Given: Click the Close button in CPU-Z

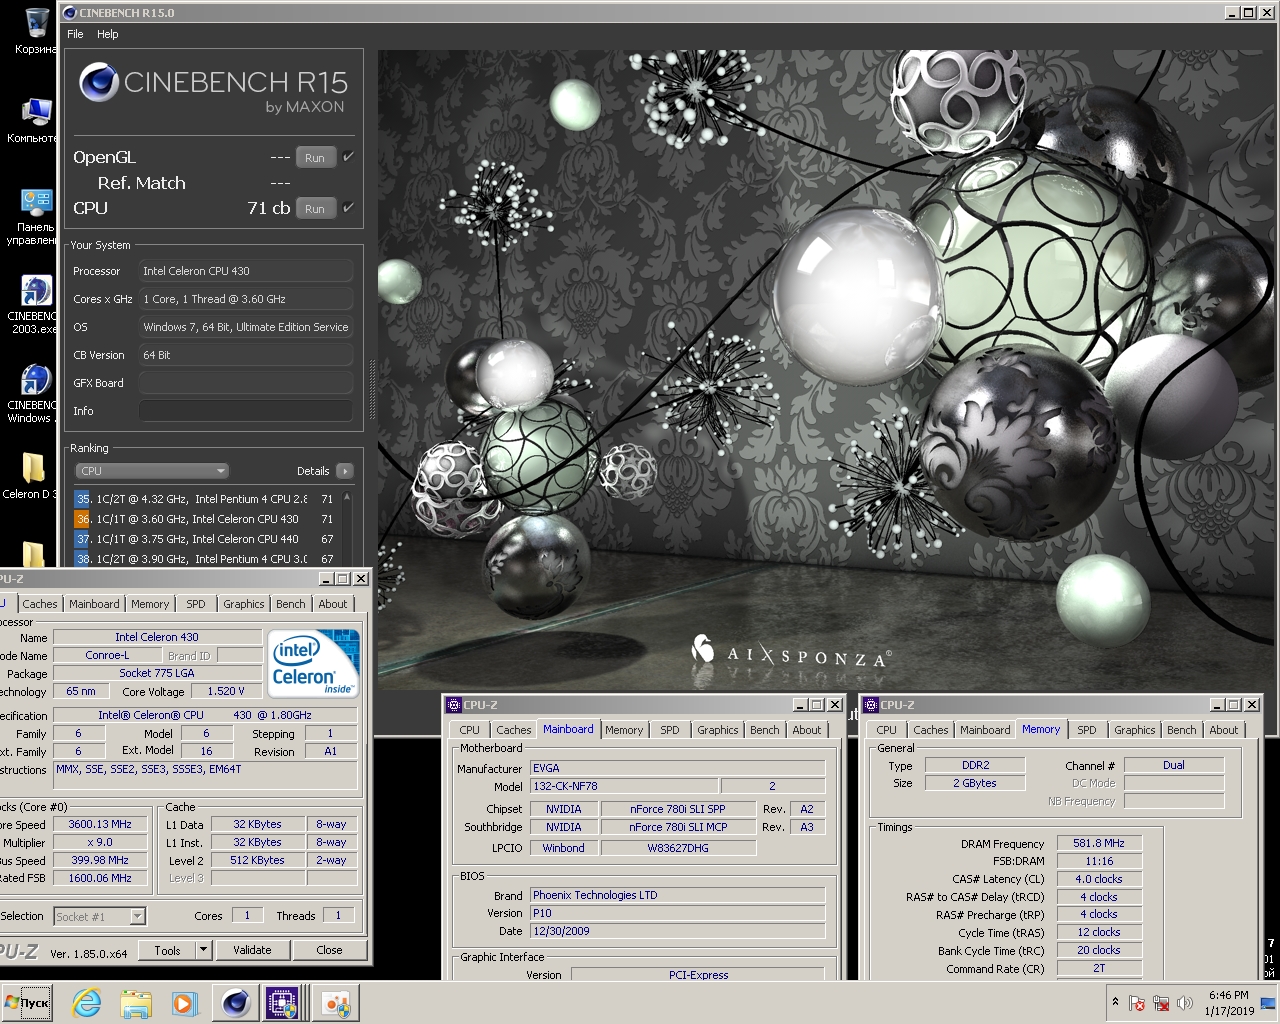Looking at the screenshot, I should [329, 950].
